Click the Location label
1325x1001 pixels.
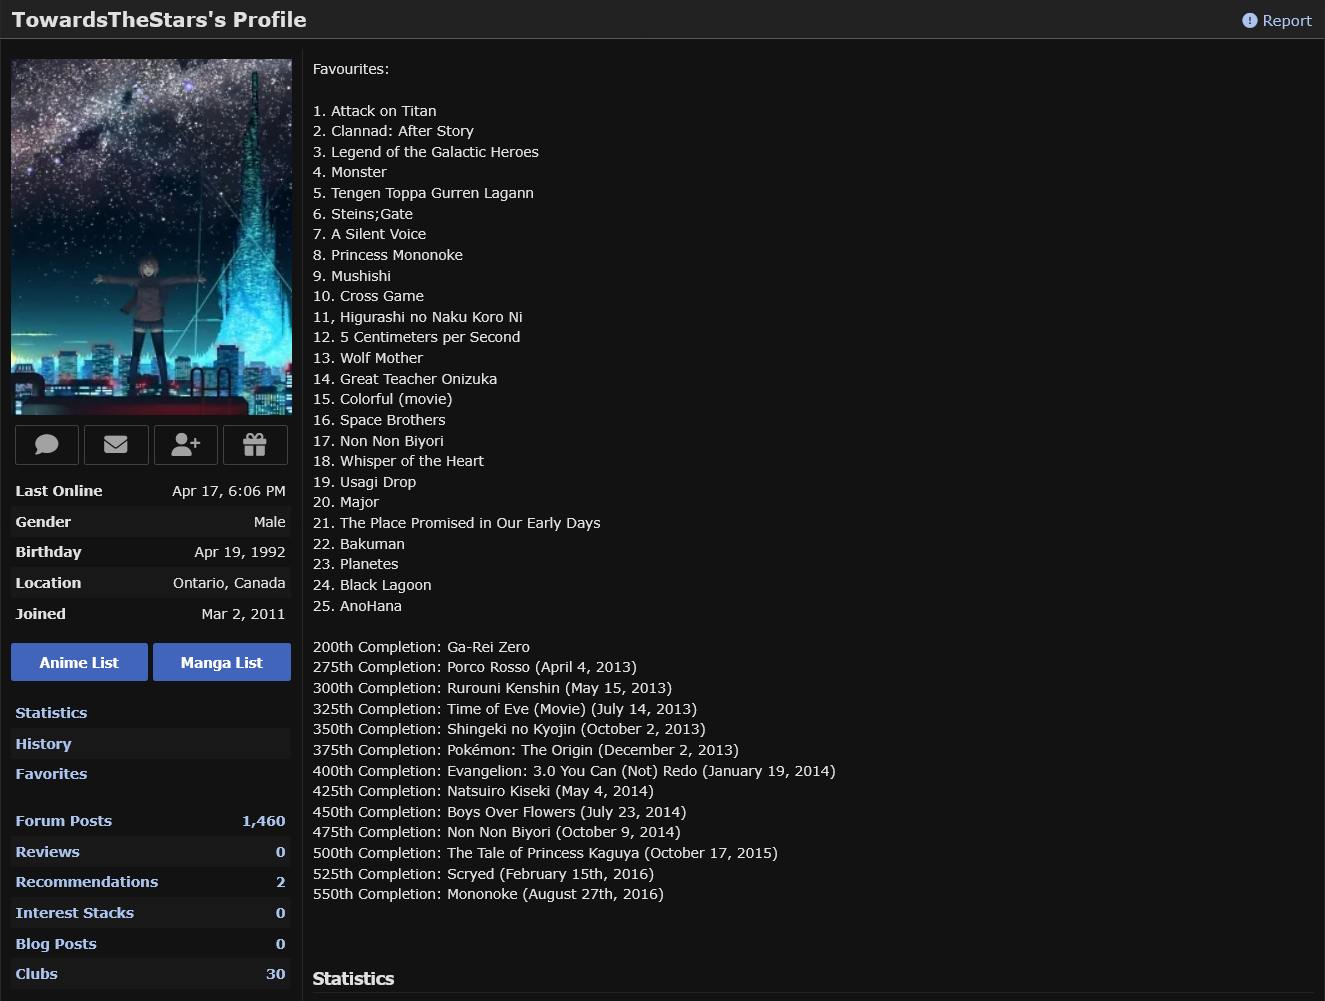click(48, 583)
